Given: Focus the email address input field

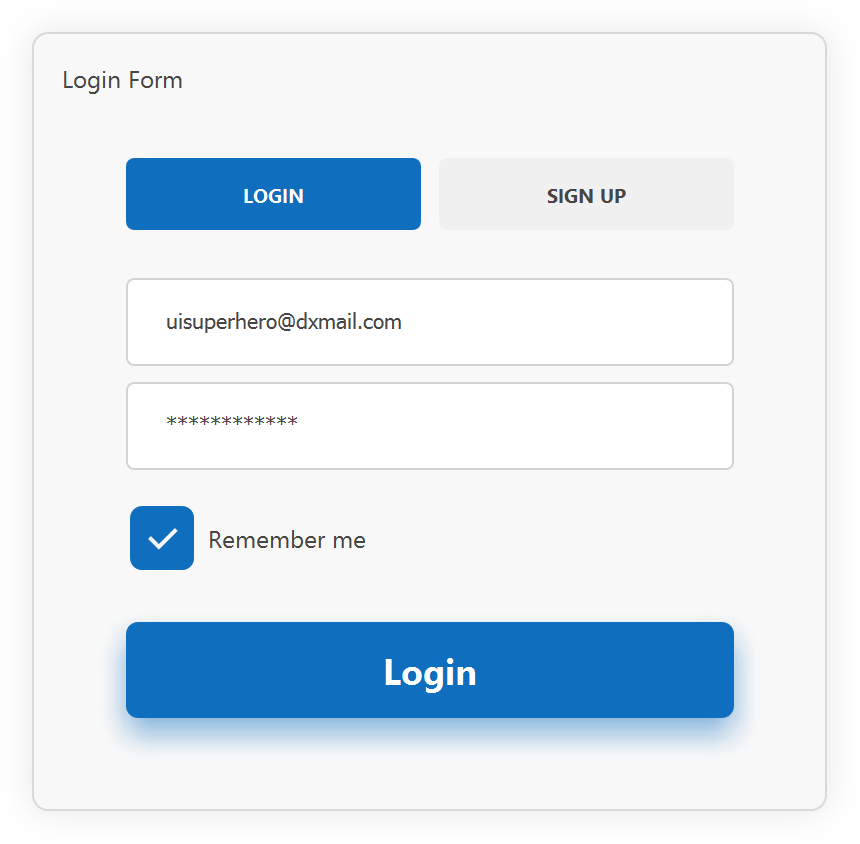Looking at the screenshot, I should click(430, 322).
